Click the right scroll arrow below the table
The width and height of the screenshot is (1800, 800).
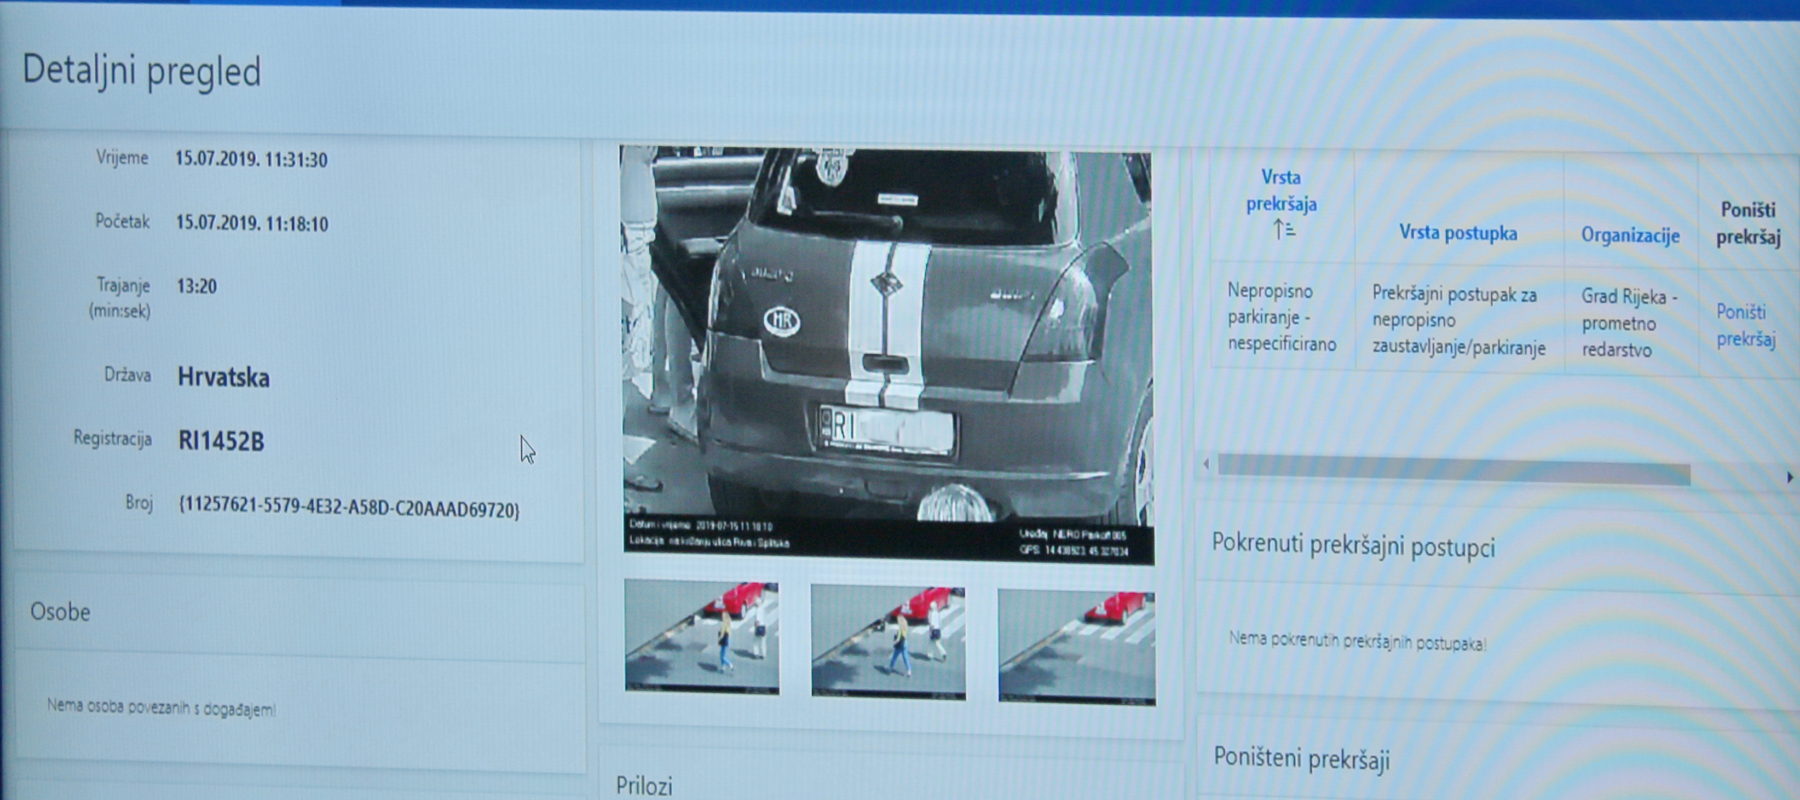coord(1789,477)
